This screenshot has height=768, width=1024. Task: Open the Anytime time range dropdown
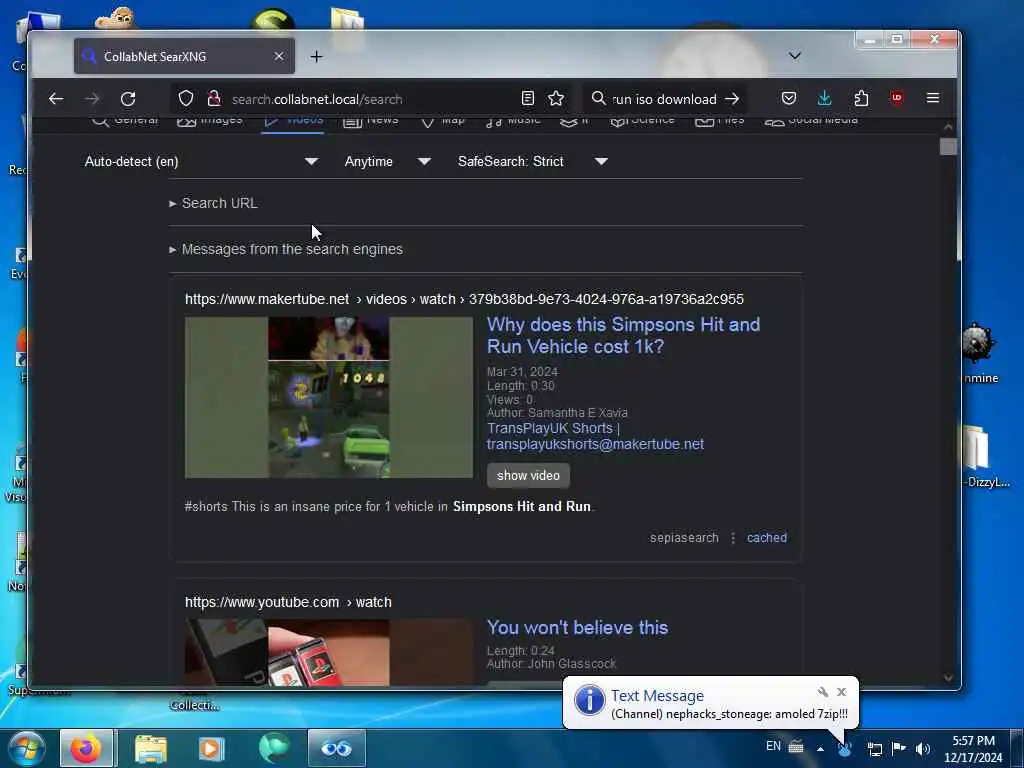pos(387,161)
